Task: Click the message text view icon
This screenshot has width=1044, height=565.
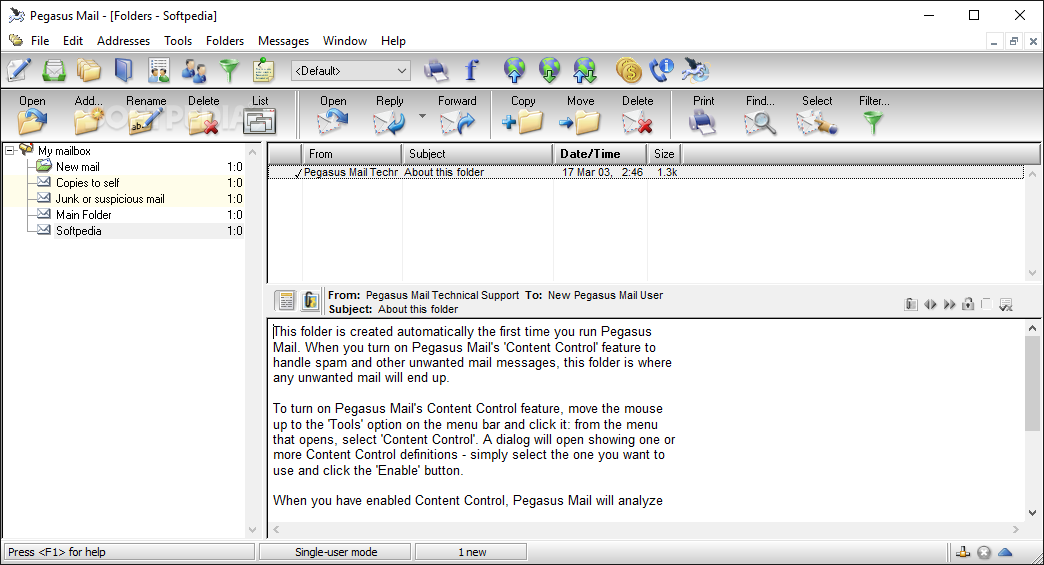Action: [x=286, y=301]
